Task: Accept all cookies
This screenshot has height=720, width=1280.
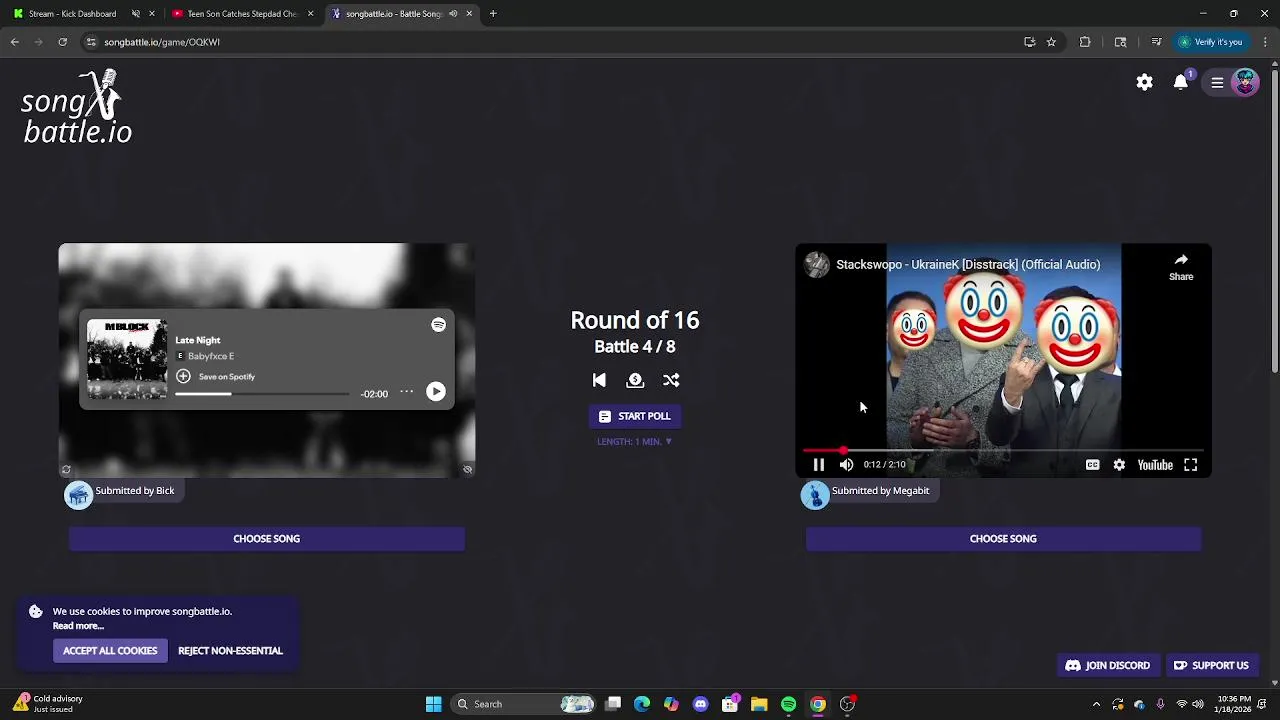Action: tap(110, 651)
